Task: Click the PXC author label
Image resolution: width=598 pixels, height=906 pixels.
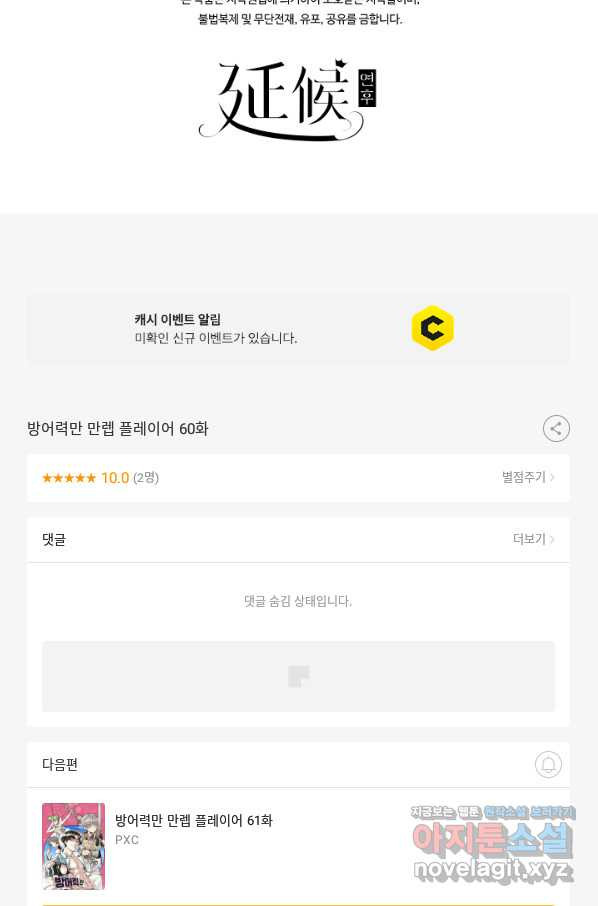Action: [x=127, y=840]
